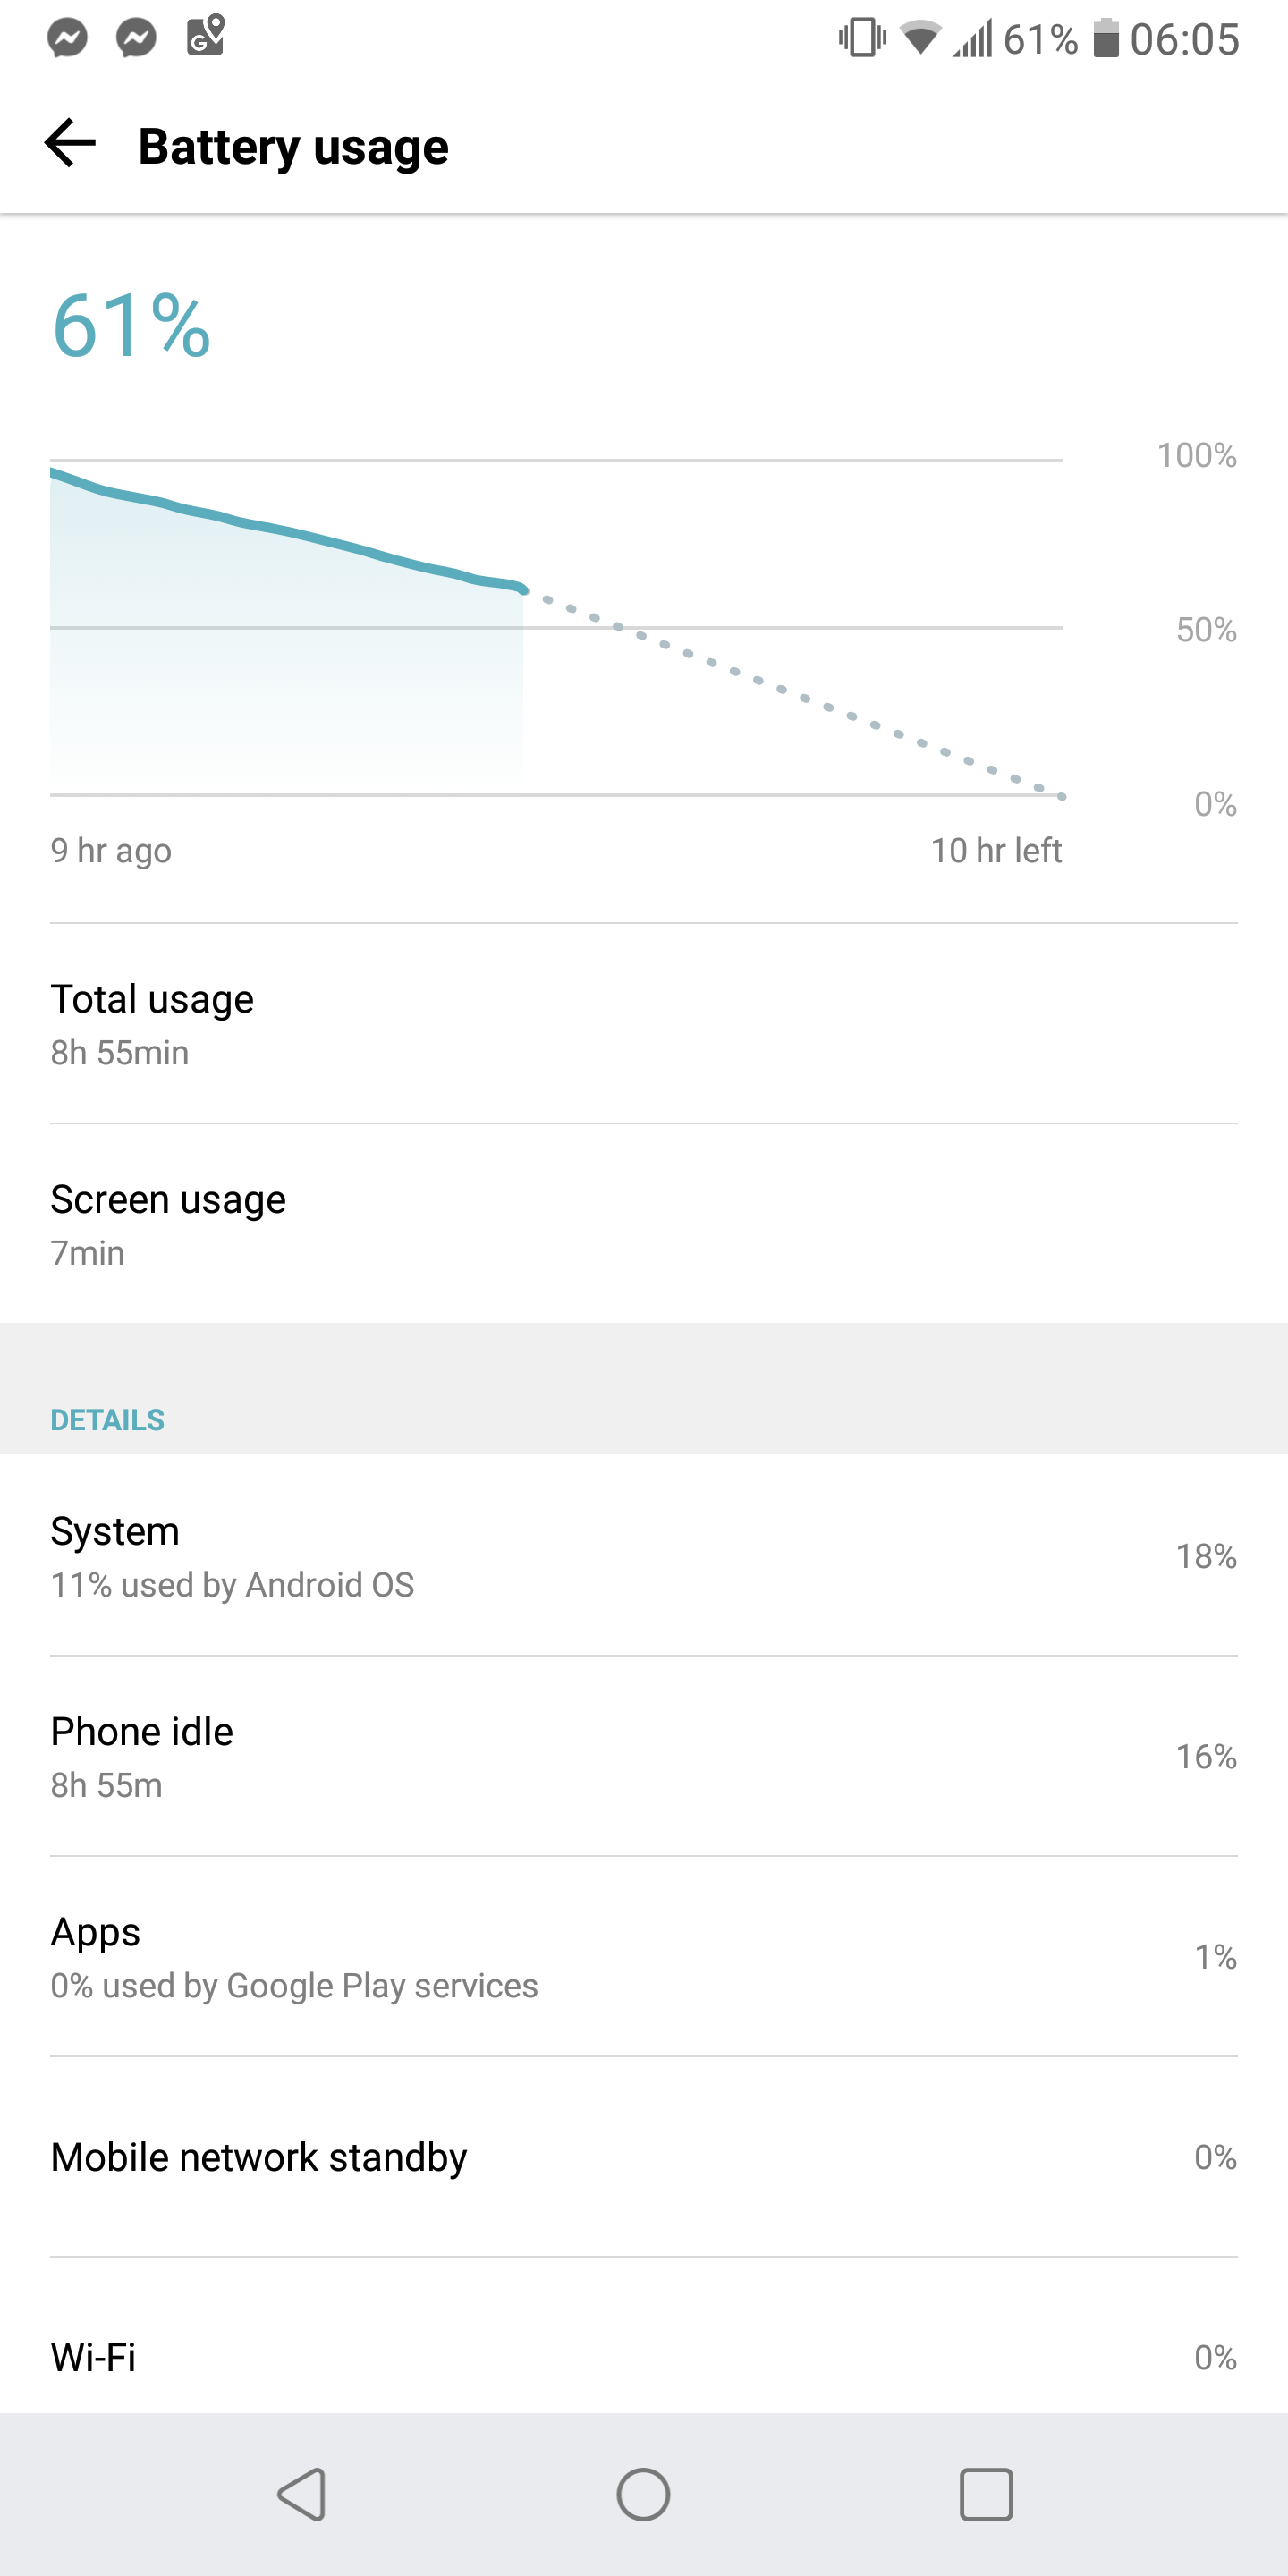Tap the Screen usage row
The image size is (1288, 2576).
coord(644,1223)
